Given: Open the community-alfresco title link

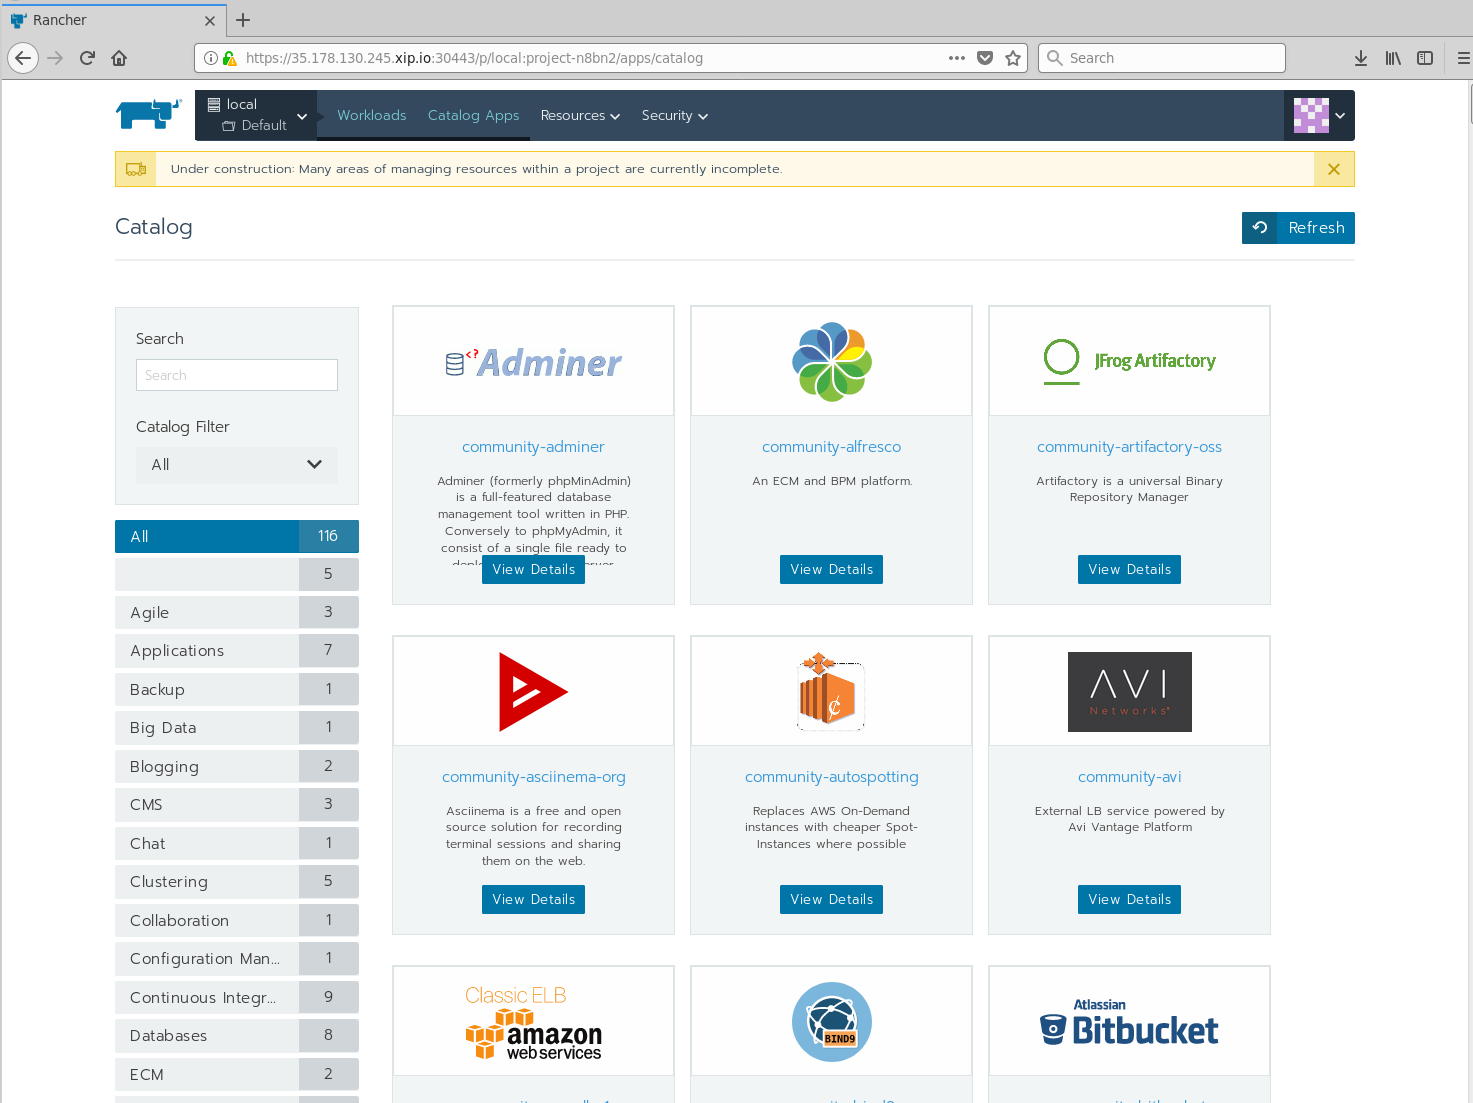Looking at the screenshot, I should point(831,447).
